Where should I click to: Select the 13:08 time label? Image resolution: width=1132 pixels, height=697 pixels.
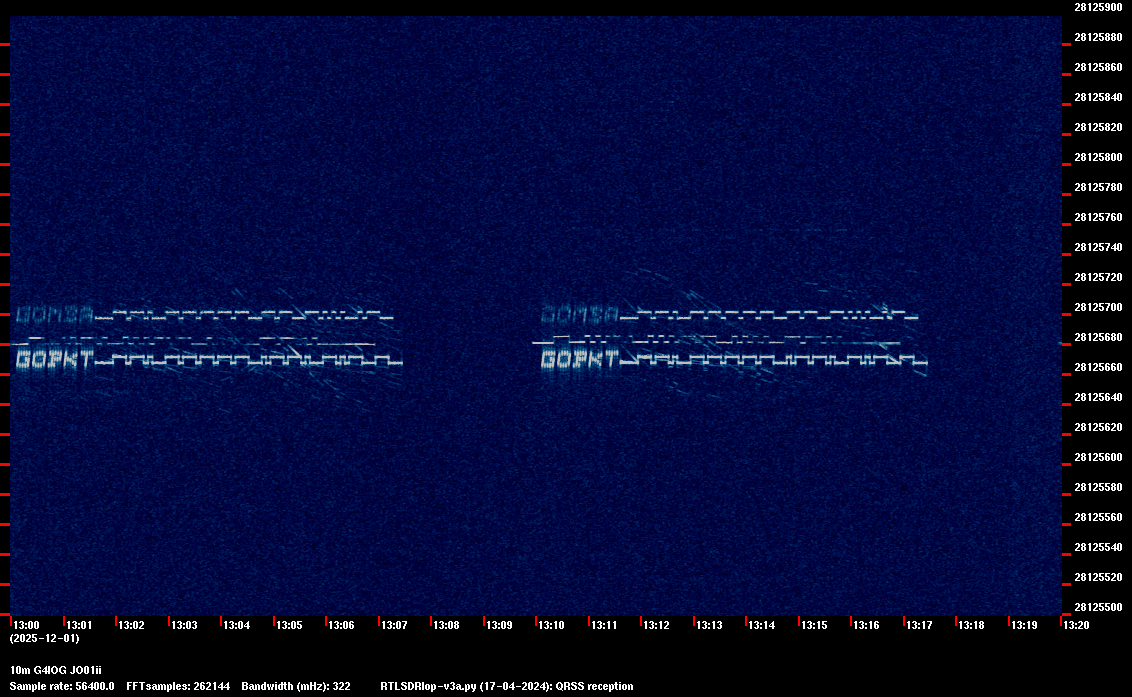pyautogui.click(x=447, y=625)
